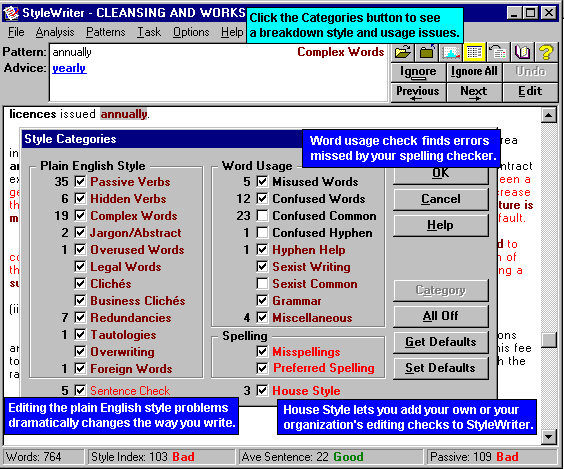Click Help button in Style Categories dialog
The height and width of the screenshot is (469, 564).
pyautogui.click(x=441, y=225)
